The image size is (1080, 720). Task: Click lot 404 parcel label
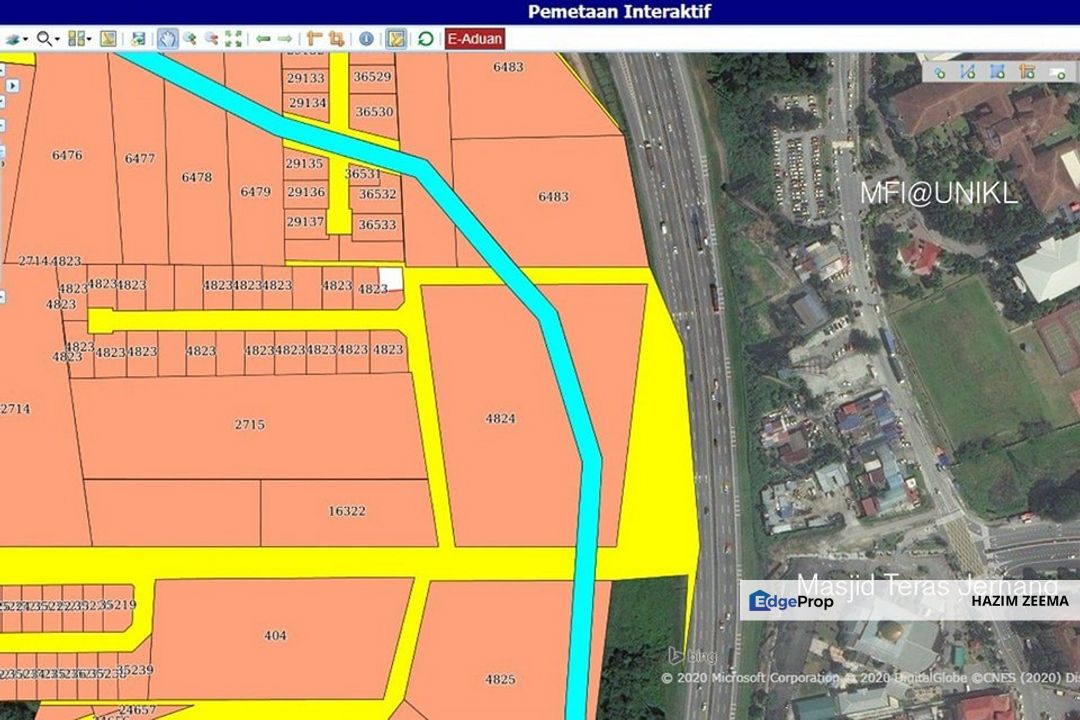point(276,635)
